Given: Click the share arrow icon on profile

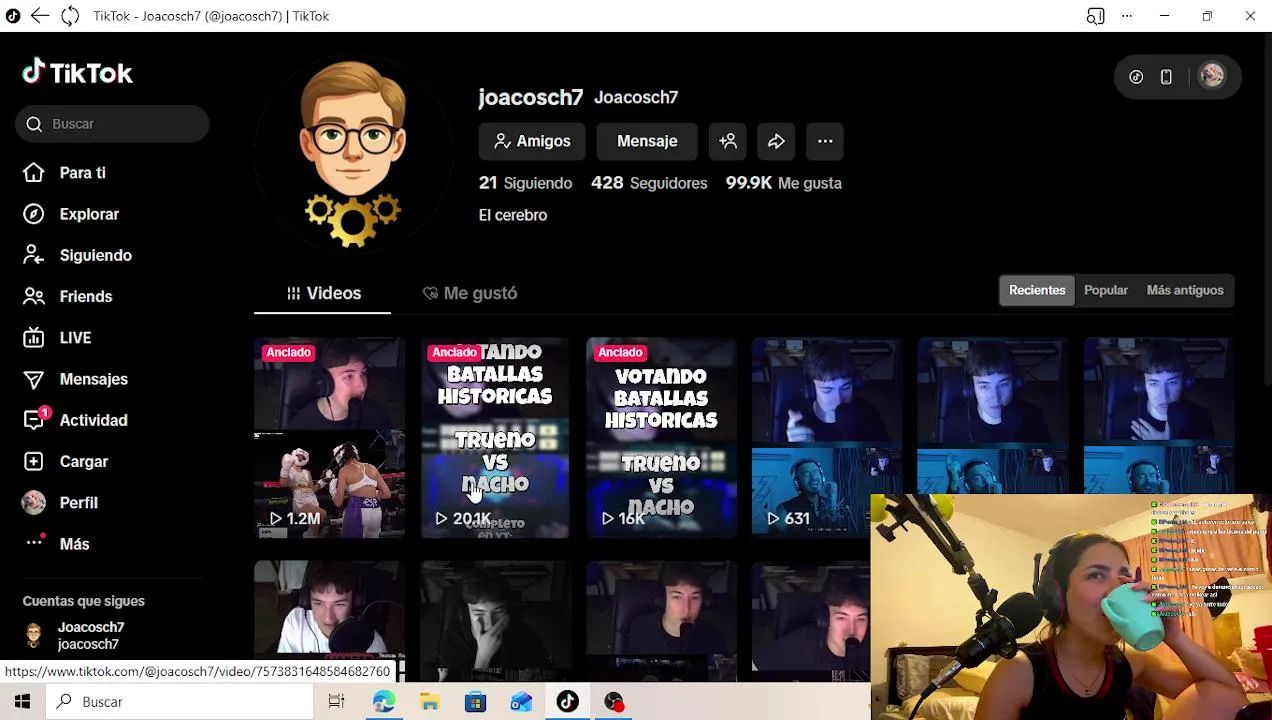Looking at the screenshot, I should [x=776, y=141].
